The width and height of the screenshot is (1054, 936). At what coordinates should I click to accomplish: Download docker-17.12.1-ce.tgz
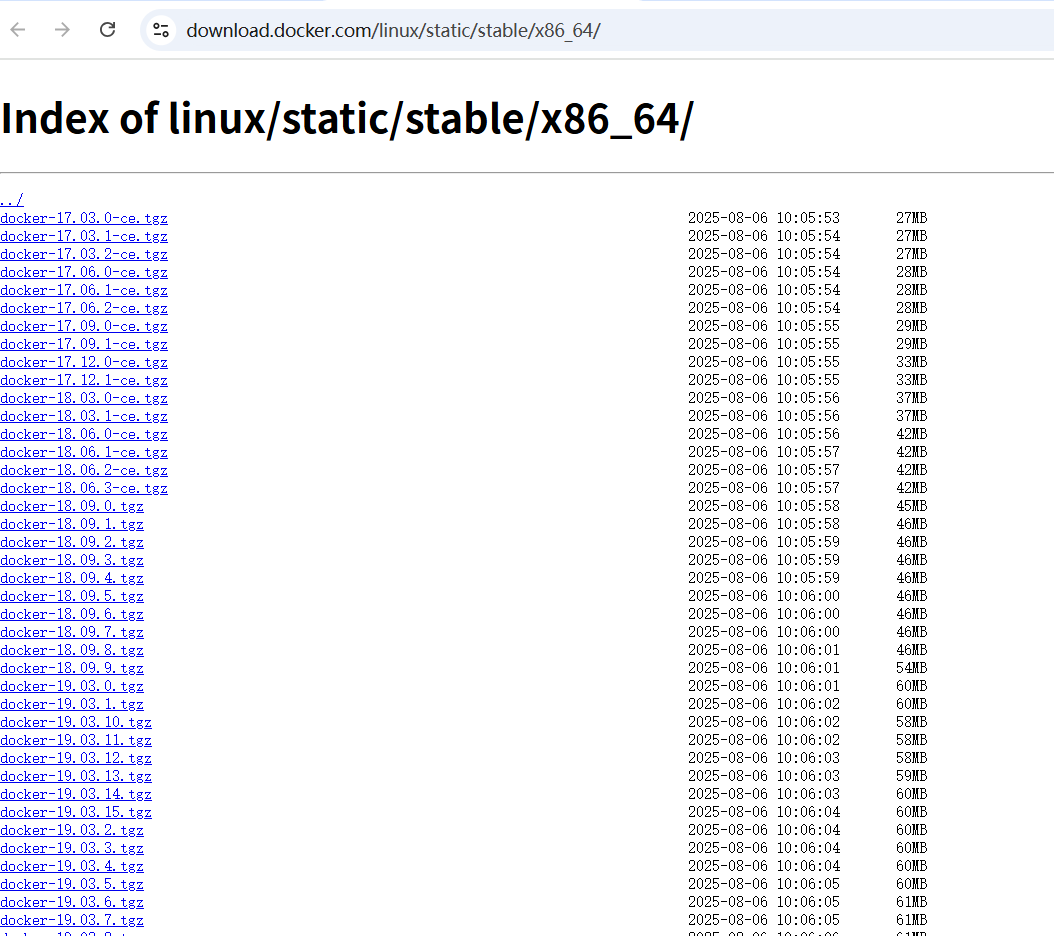pos(84,380)
